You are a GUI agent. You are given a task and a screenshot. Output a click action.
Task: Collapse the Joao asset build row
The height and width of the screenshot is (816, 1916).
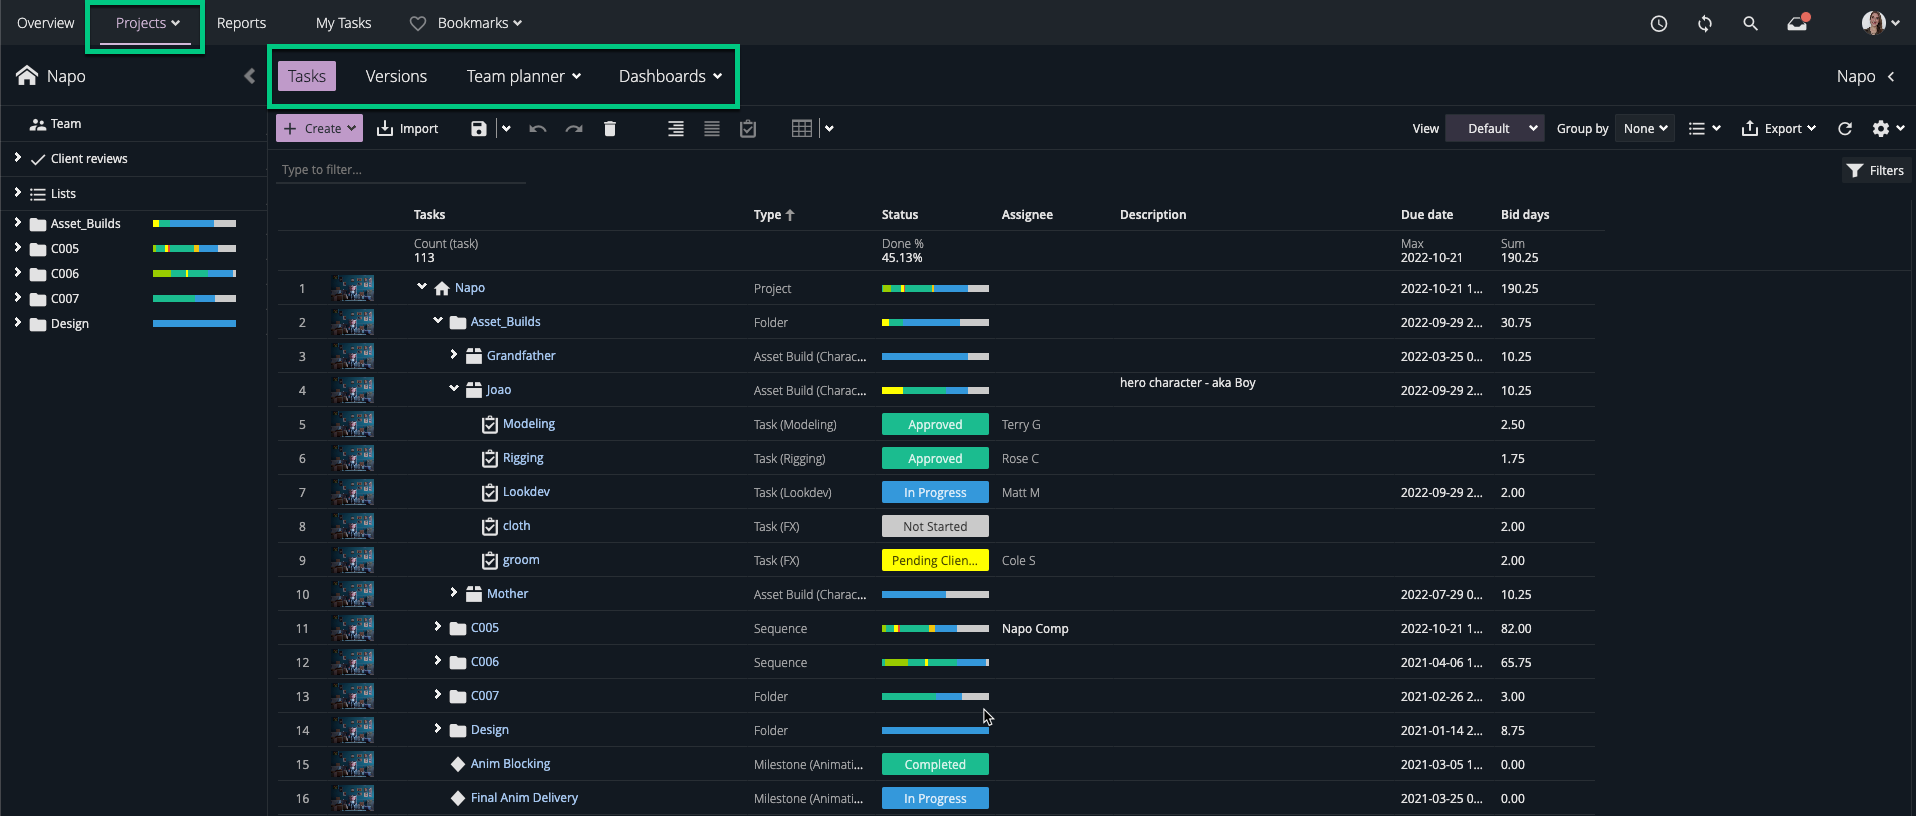[454, 389]
